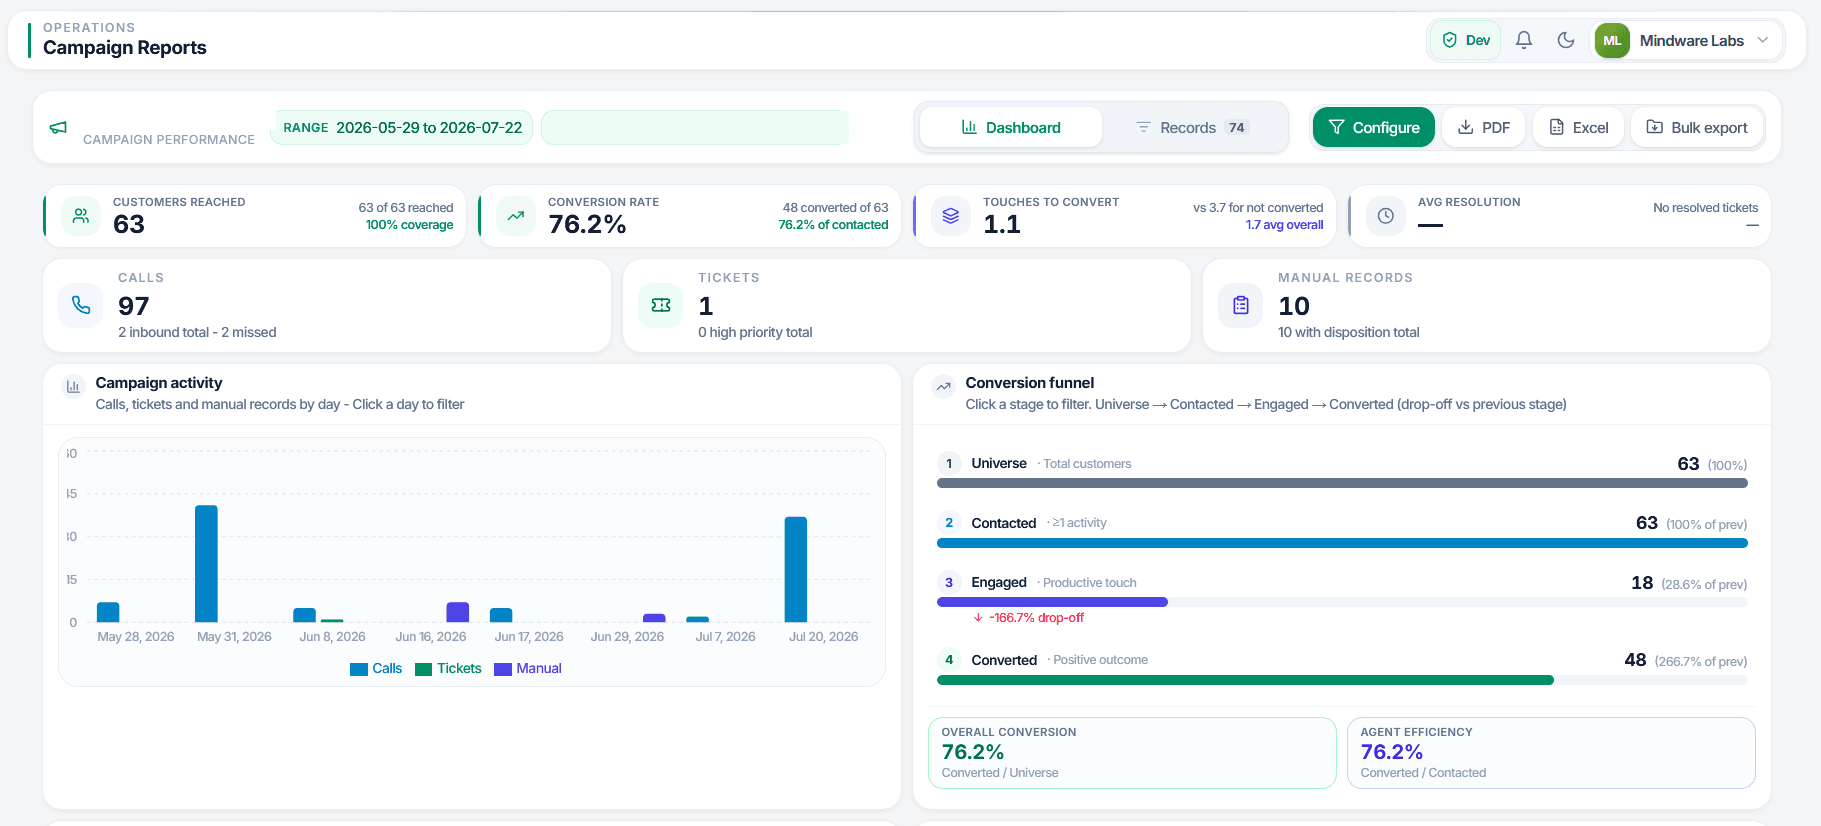Click 'No resolved tickets' text
The image size is (1821, 826).
tap(1705, 208)
